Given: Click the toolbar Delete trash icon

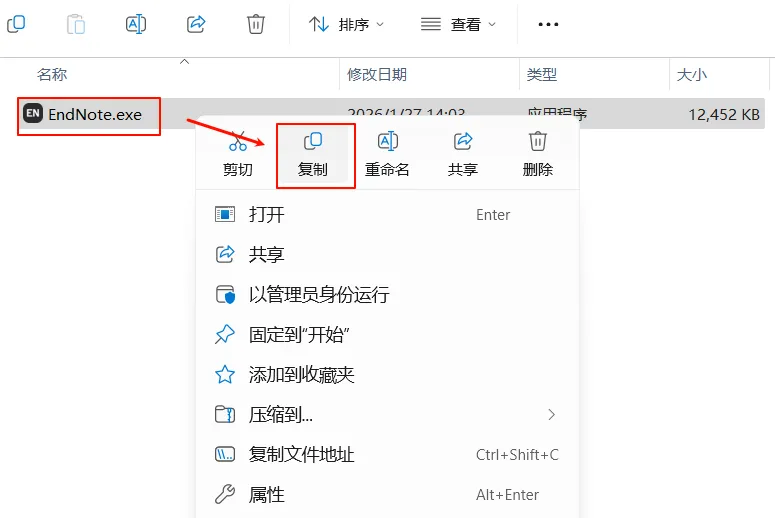Looking at the screenshot, I should coord(256,24).
